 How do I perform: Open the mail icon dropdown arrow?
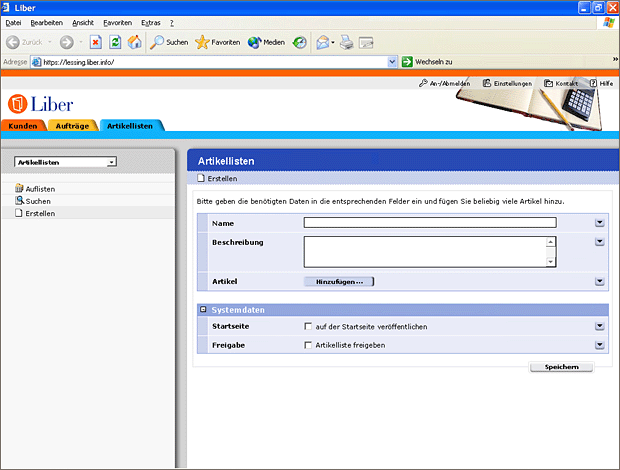click(333, 42)
